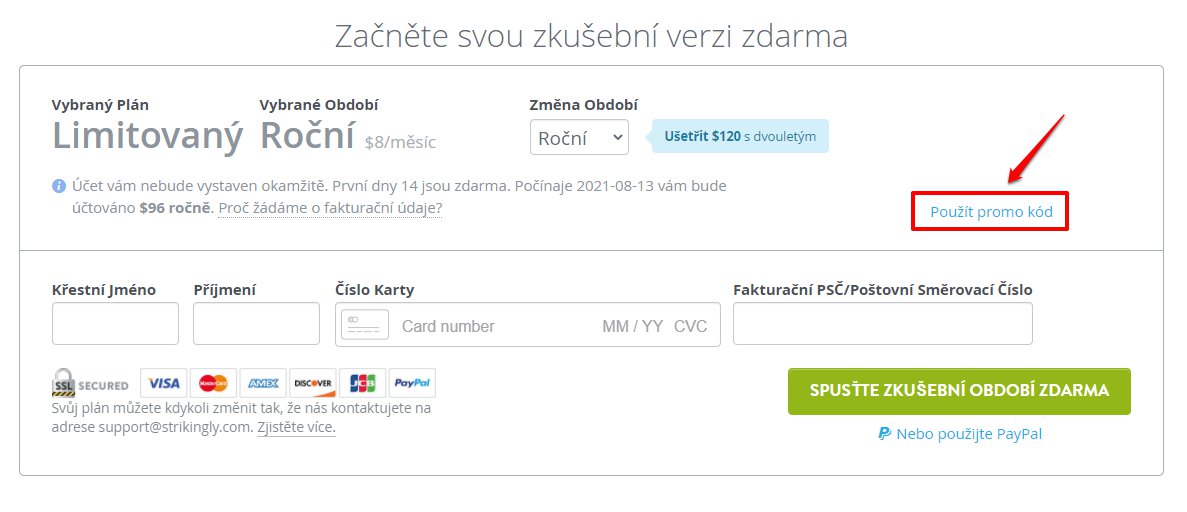Click the VISA card logo
This screenshot has width=1187, height=512.
(x=164, y=383)
